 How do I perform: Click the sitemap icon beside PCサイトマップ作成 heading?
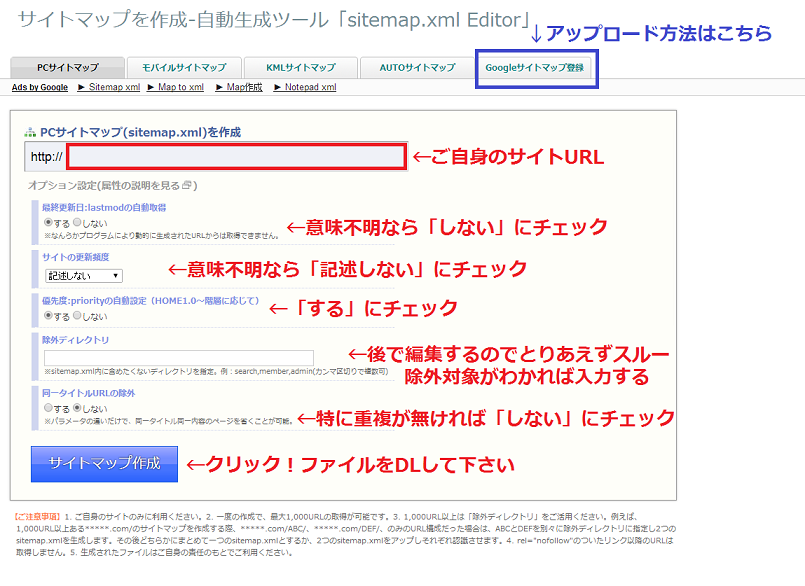click(x=29, y=131)
